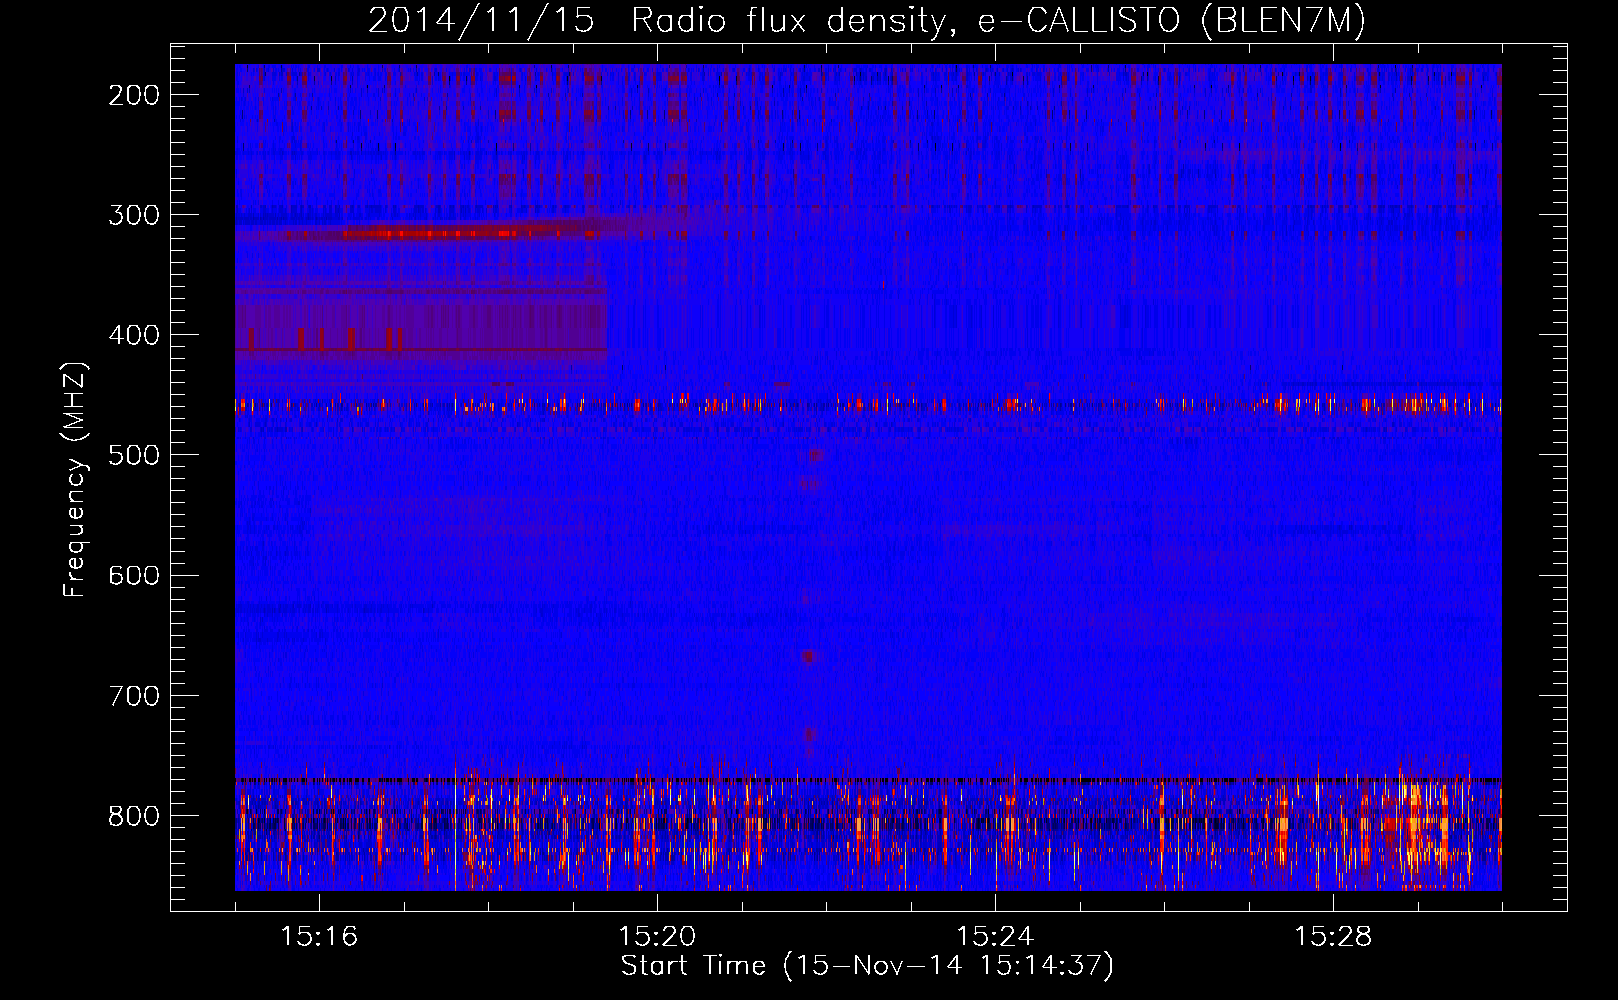Click the Start Time axis label
Viewport: 1618px width, 1000px height.
click(x=867, y=966)
